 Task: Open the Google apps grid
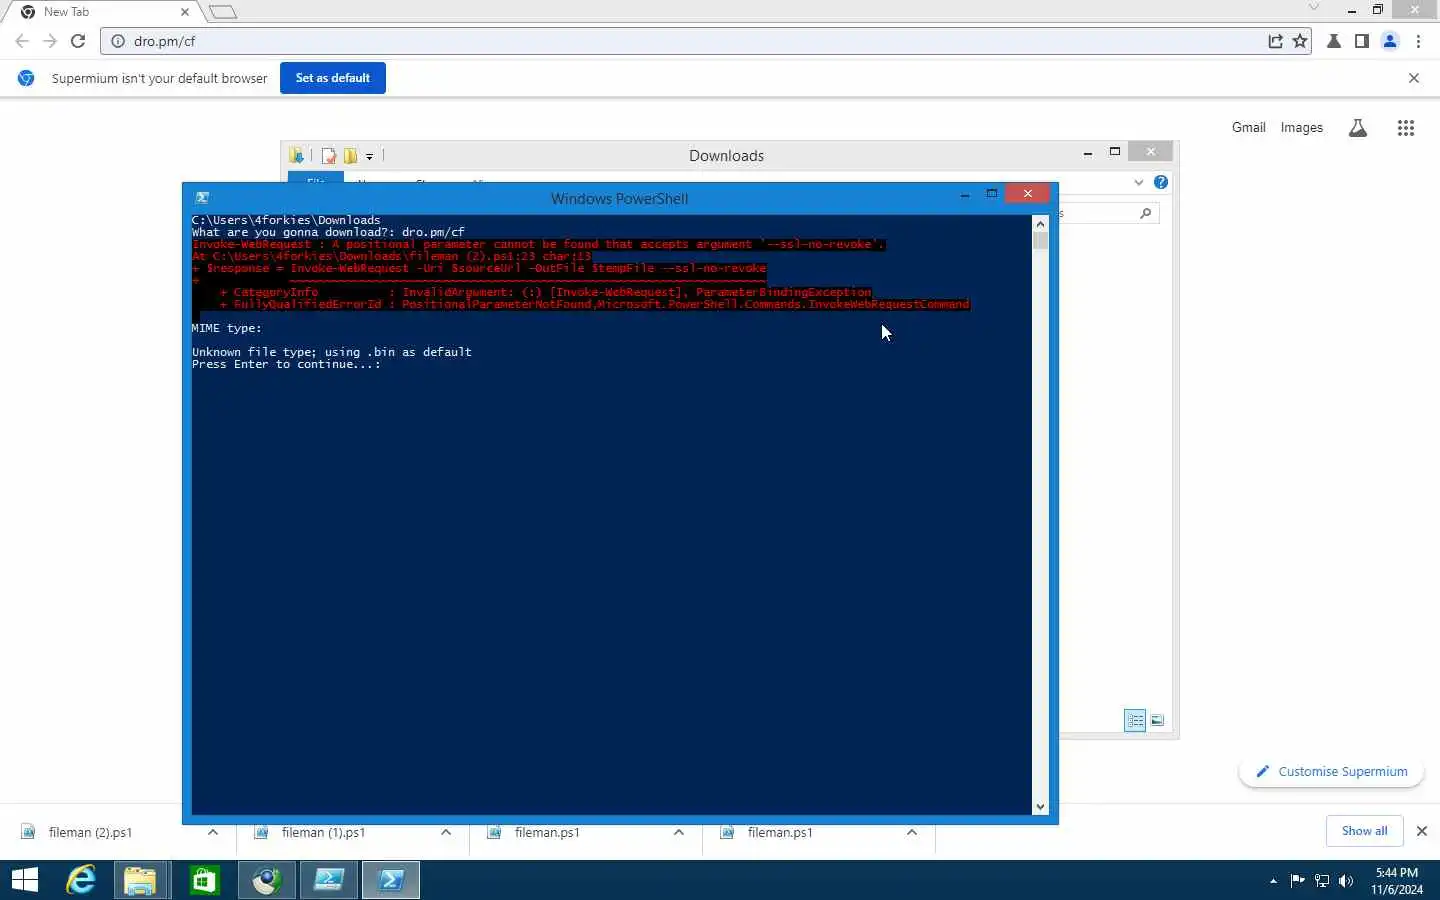click(1406, 128)
